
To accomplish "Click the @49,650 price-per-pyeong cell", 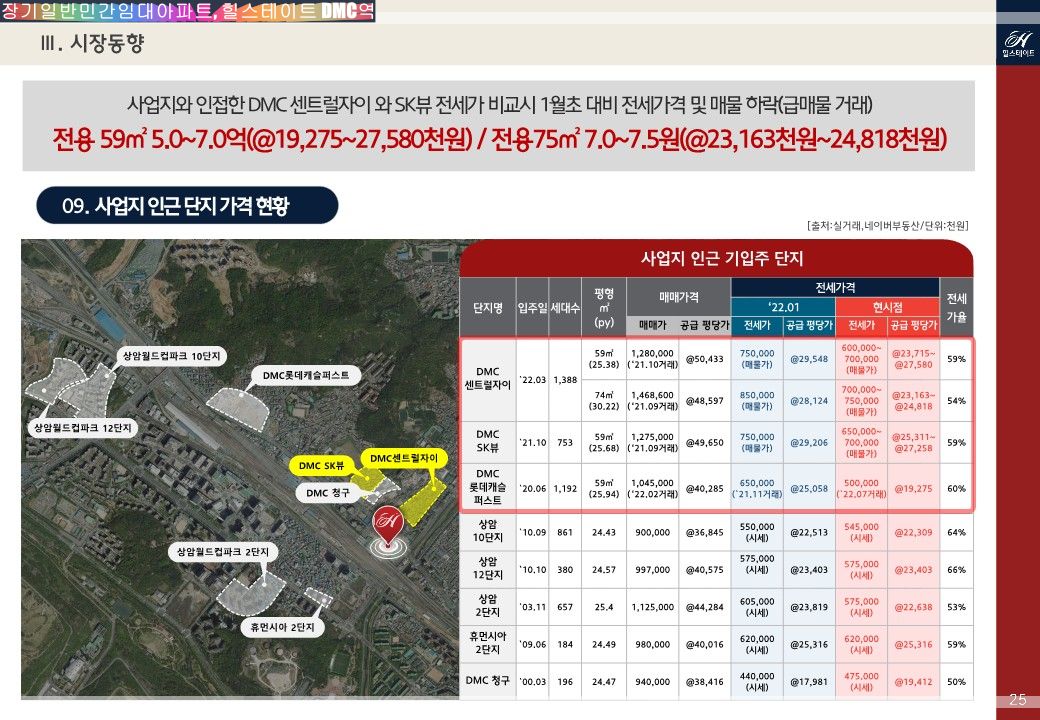I will [704, 442].
